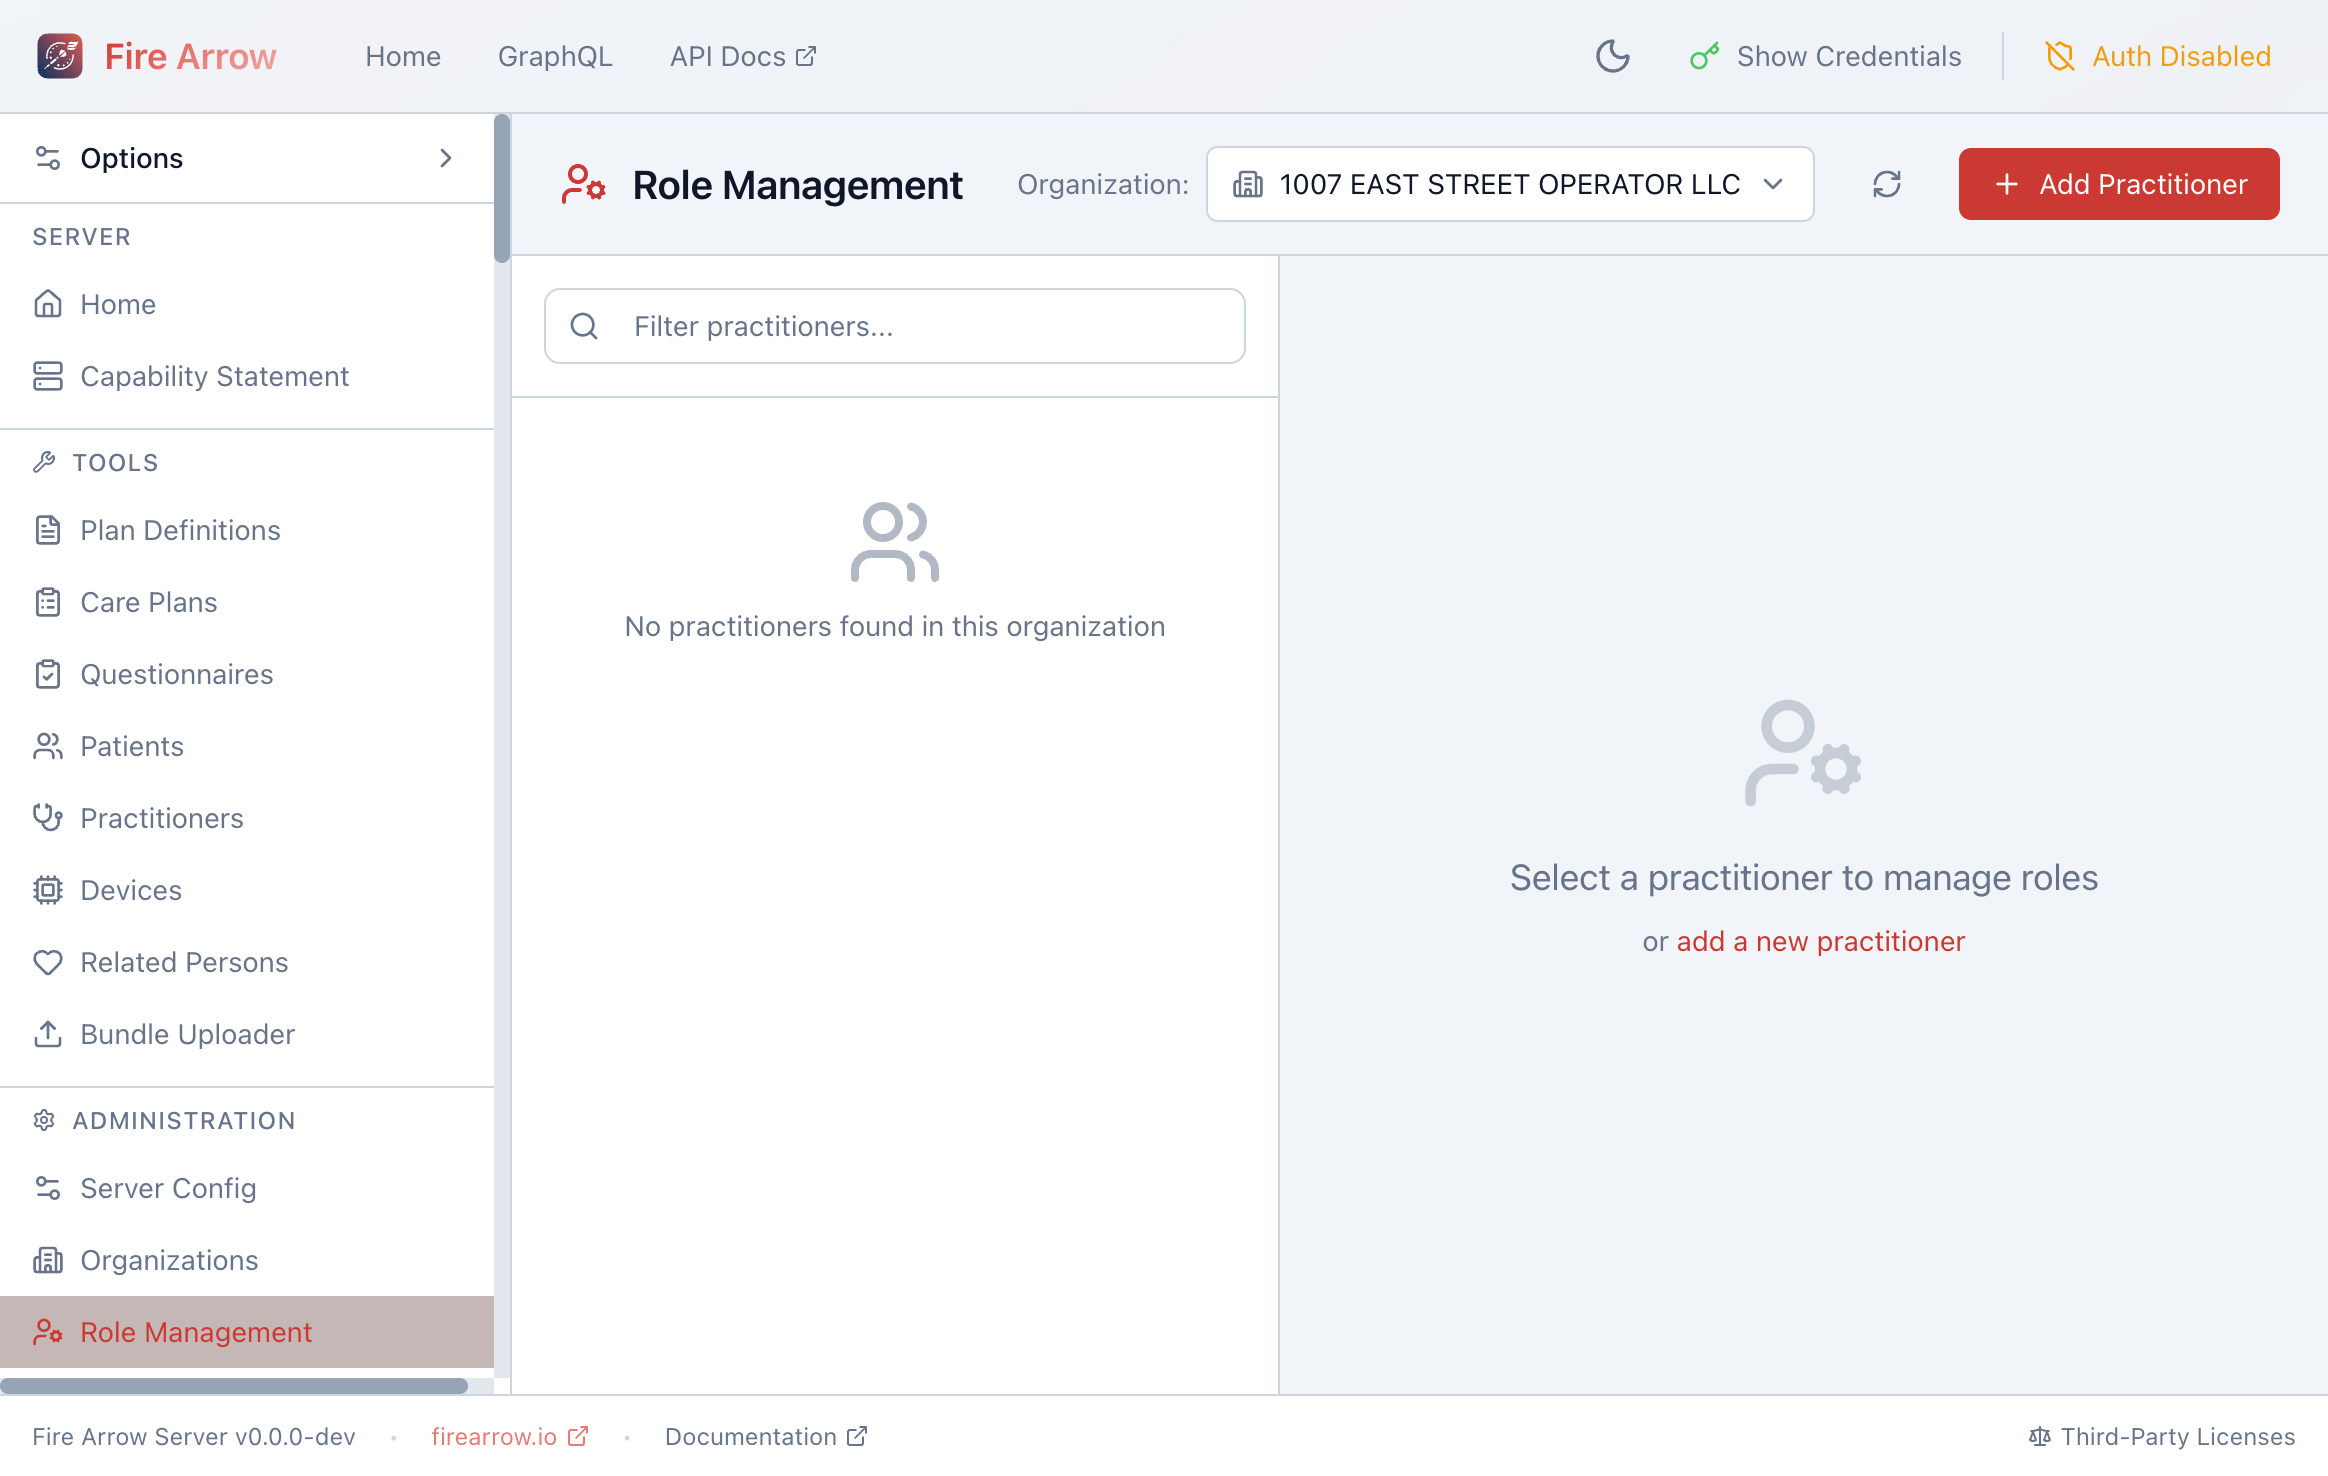Click the add a new practitioner link
The image size is (2328, 1476).
point(1820,941)
